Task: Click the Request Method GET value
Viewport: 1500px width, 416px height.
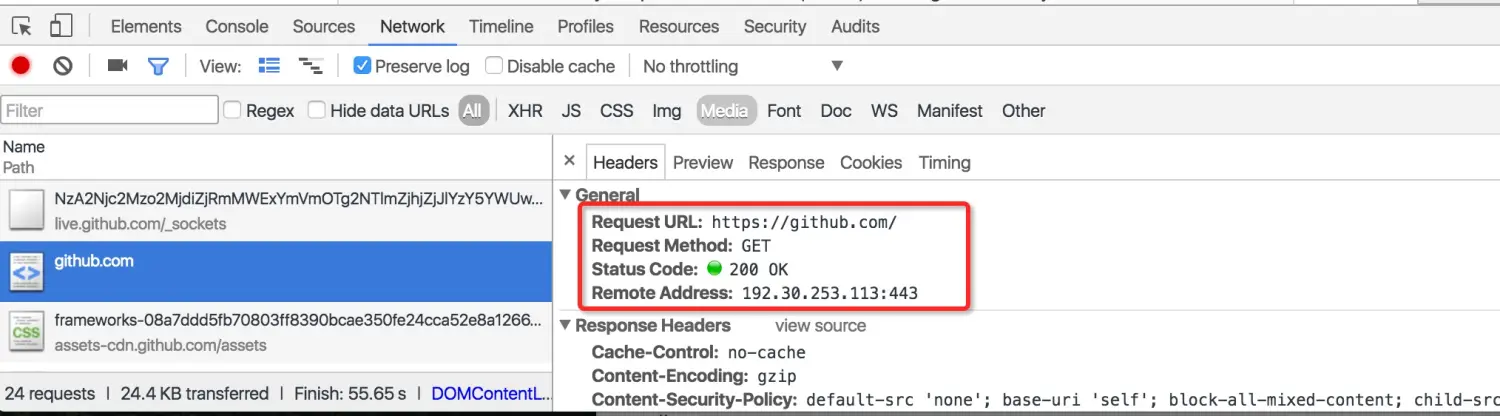Action: [756, 245]
